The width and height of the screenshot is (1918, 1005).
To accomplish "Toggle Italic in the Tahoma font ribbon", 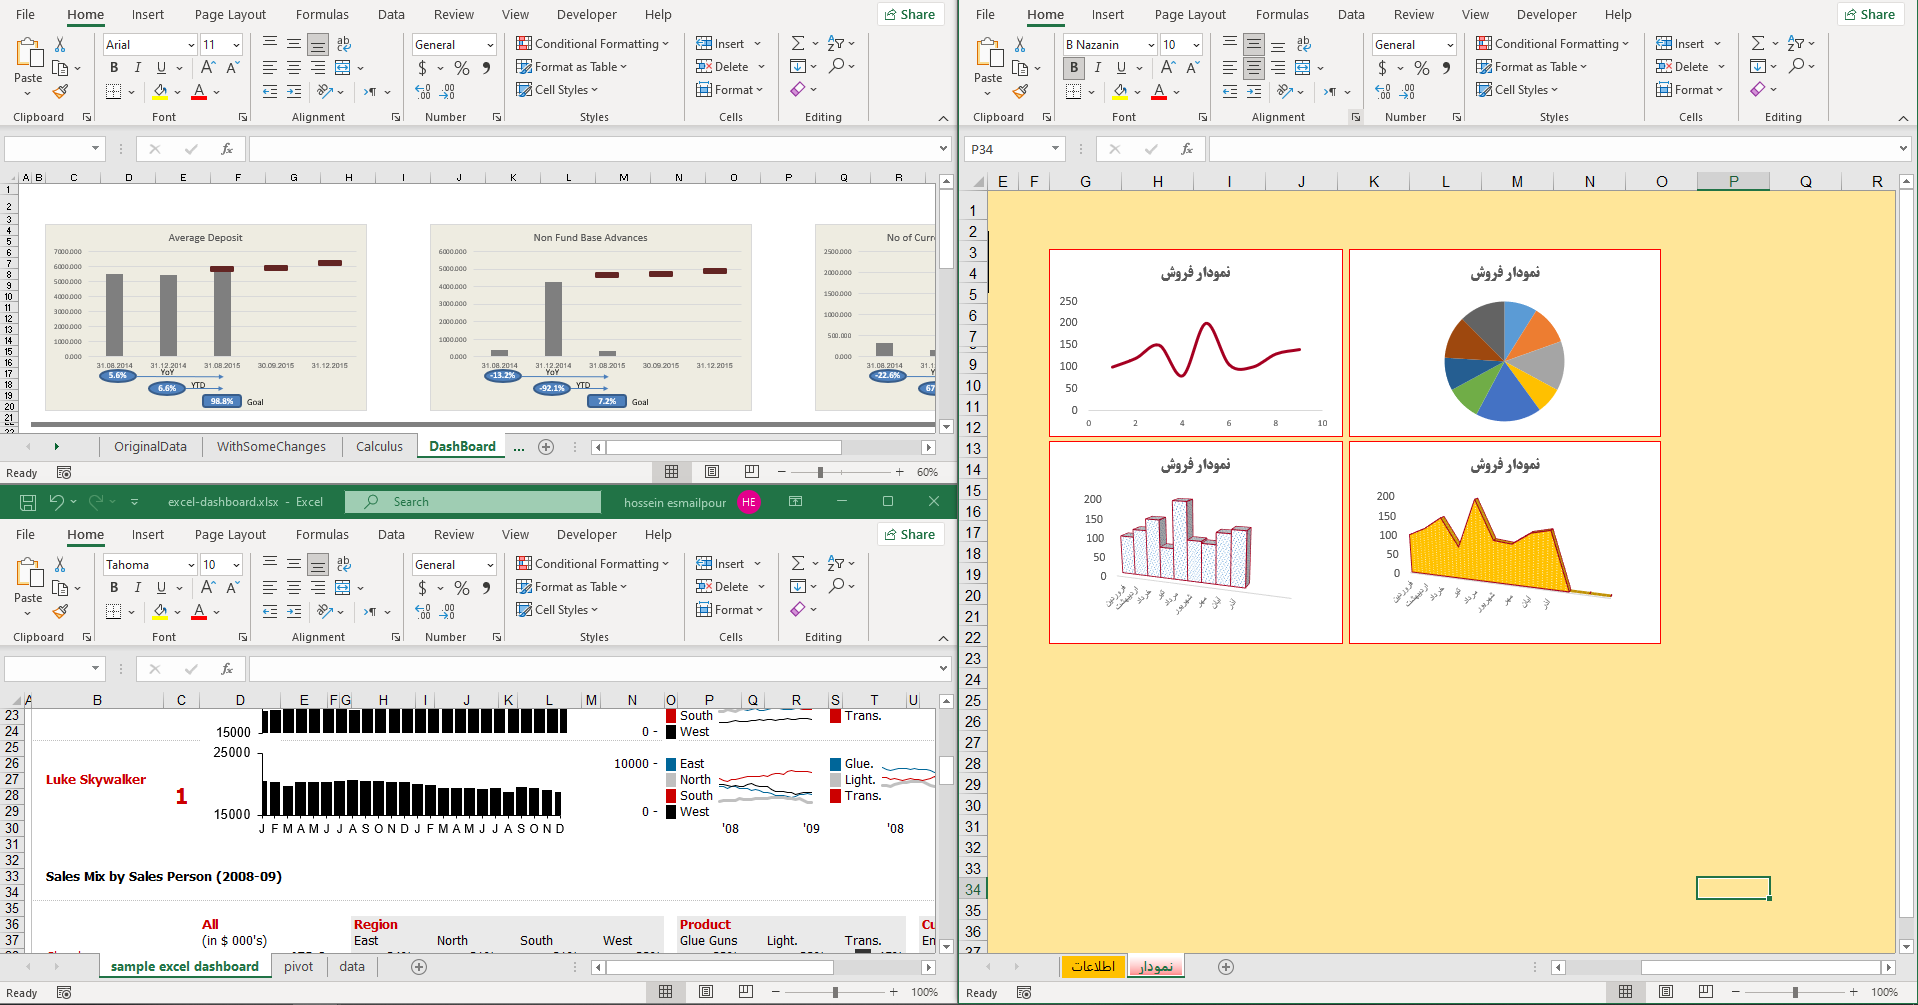I will [x=138, y=588].
